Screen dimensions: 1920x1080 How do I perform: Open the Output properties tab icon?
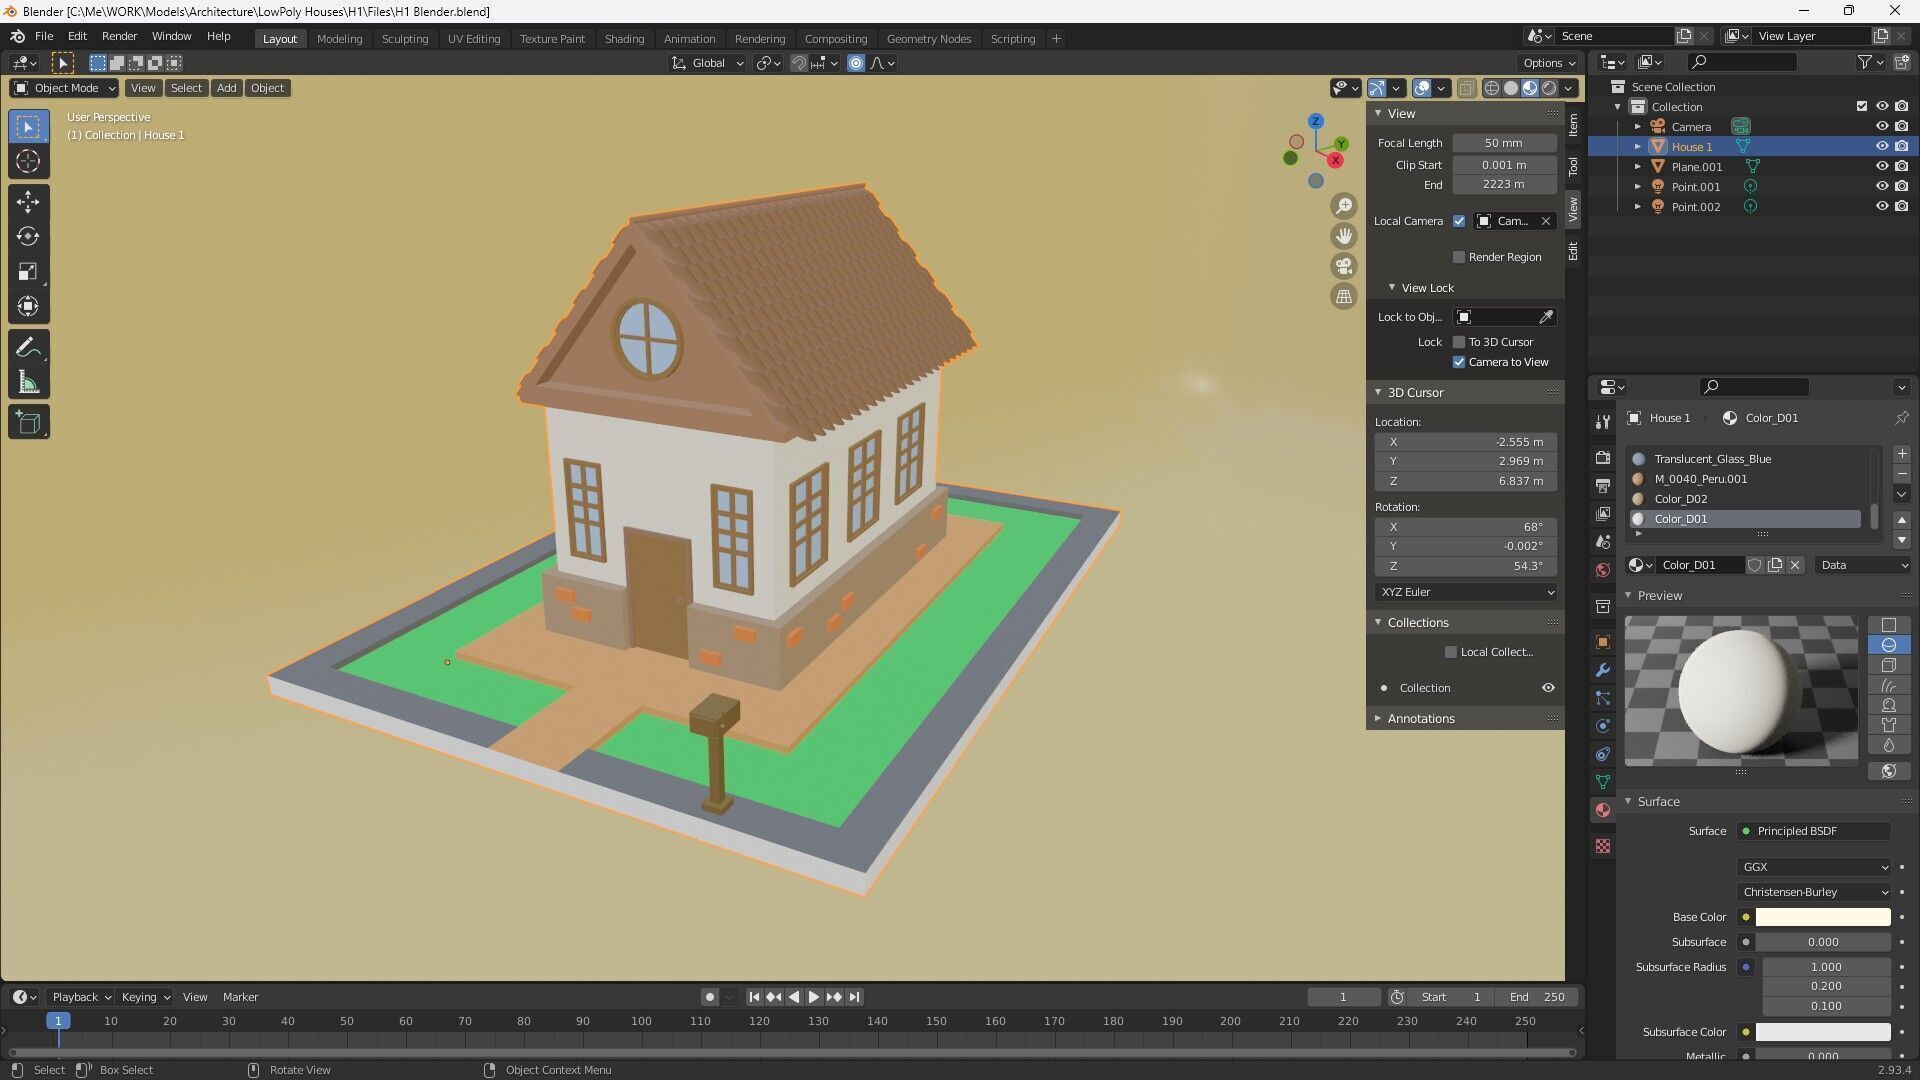pos(1603,486)
